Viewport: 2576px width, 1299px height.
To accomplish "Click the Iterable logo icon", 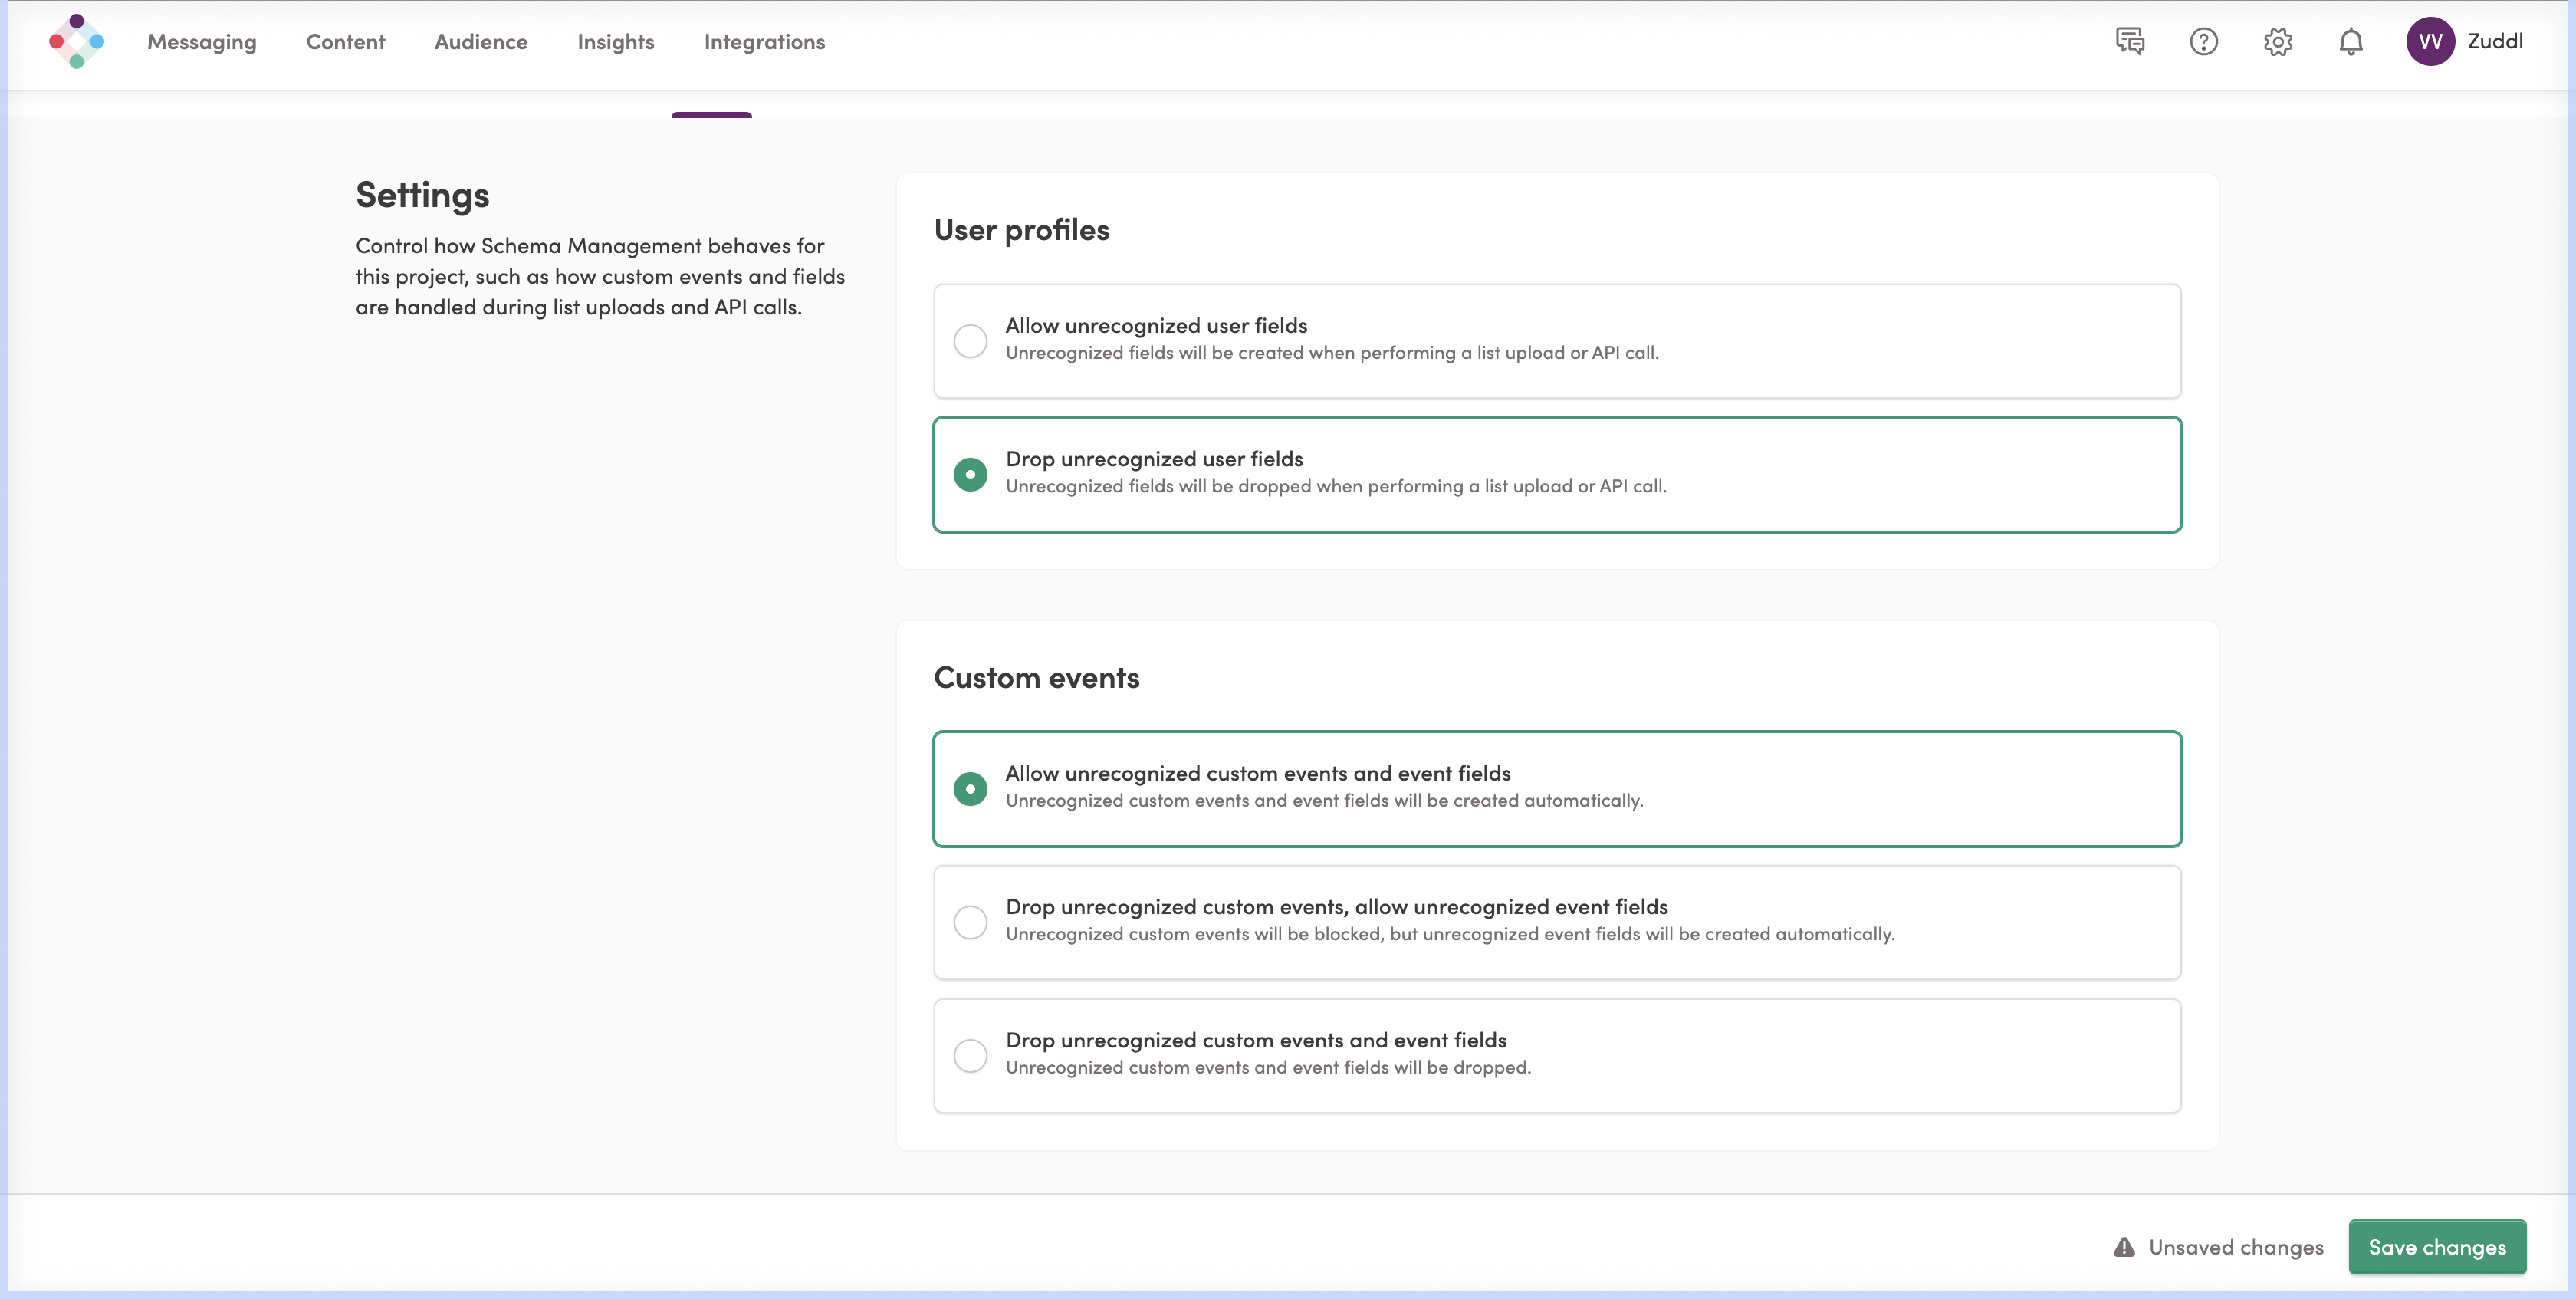I will (76, 41).
